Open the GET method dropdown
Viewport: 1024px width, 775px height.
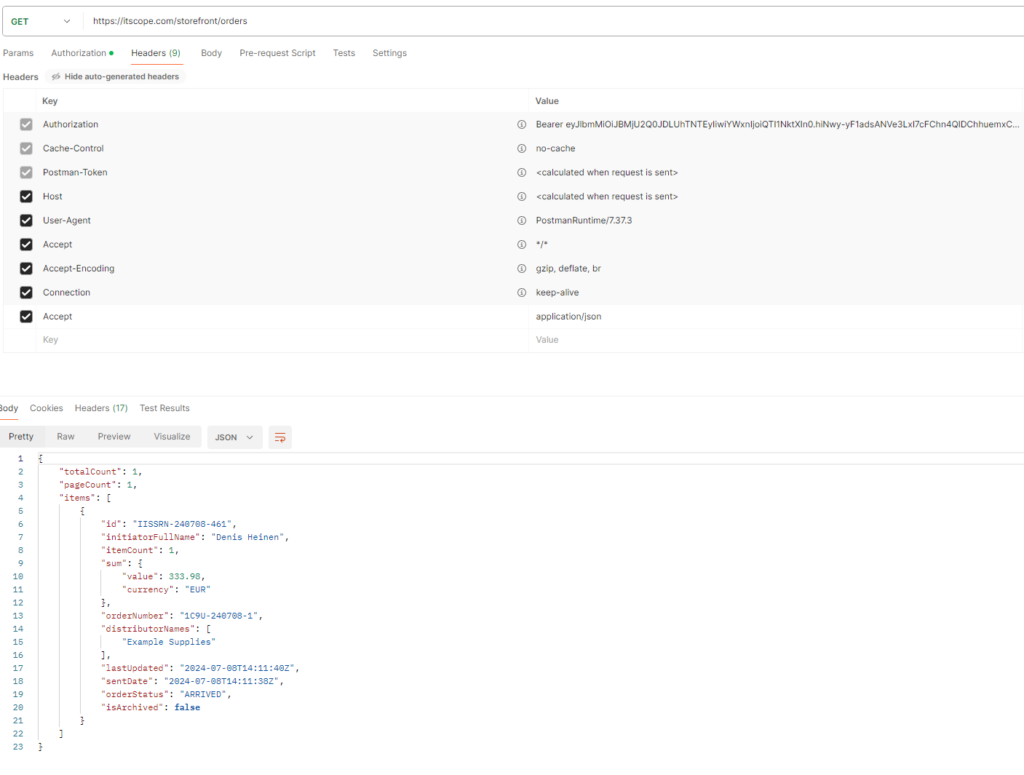click(42, 21)
